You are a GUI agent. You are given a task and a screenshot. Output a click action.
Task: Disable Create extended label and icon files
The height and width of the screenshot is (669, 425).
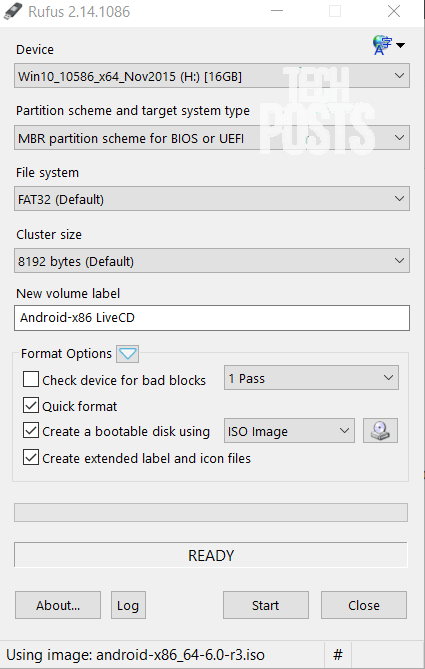[x=31, y=458]
